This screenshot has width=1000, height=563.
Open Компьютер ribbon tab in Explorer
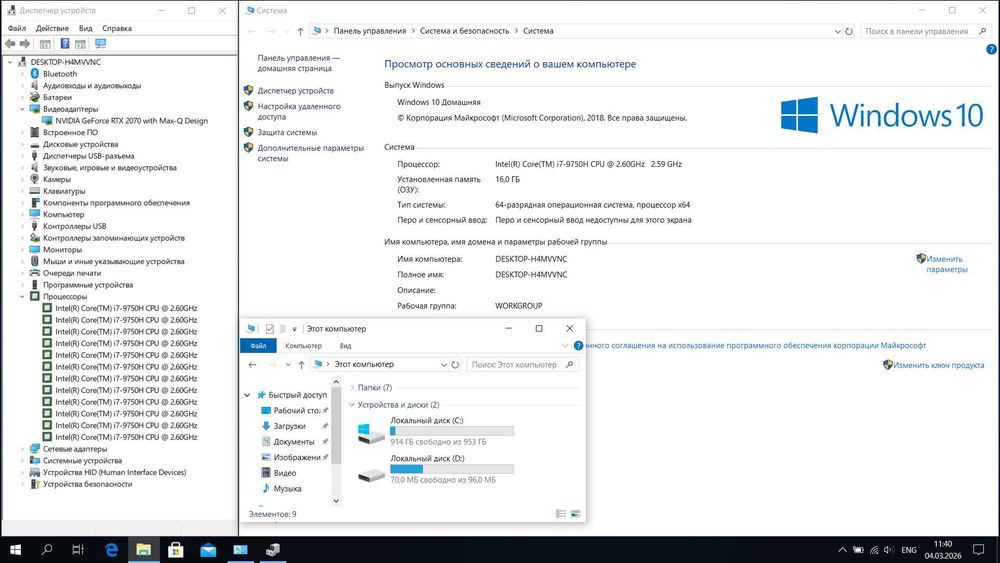pyautogui.click(x=303, y=346)
